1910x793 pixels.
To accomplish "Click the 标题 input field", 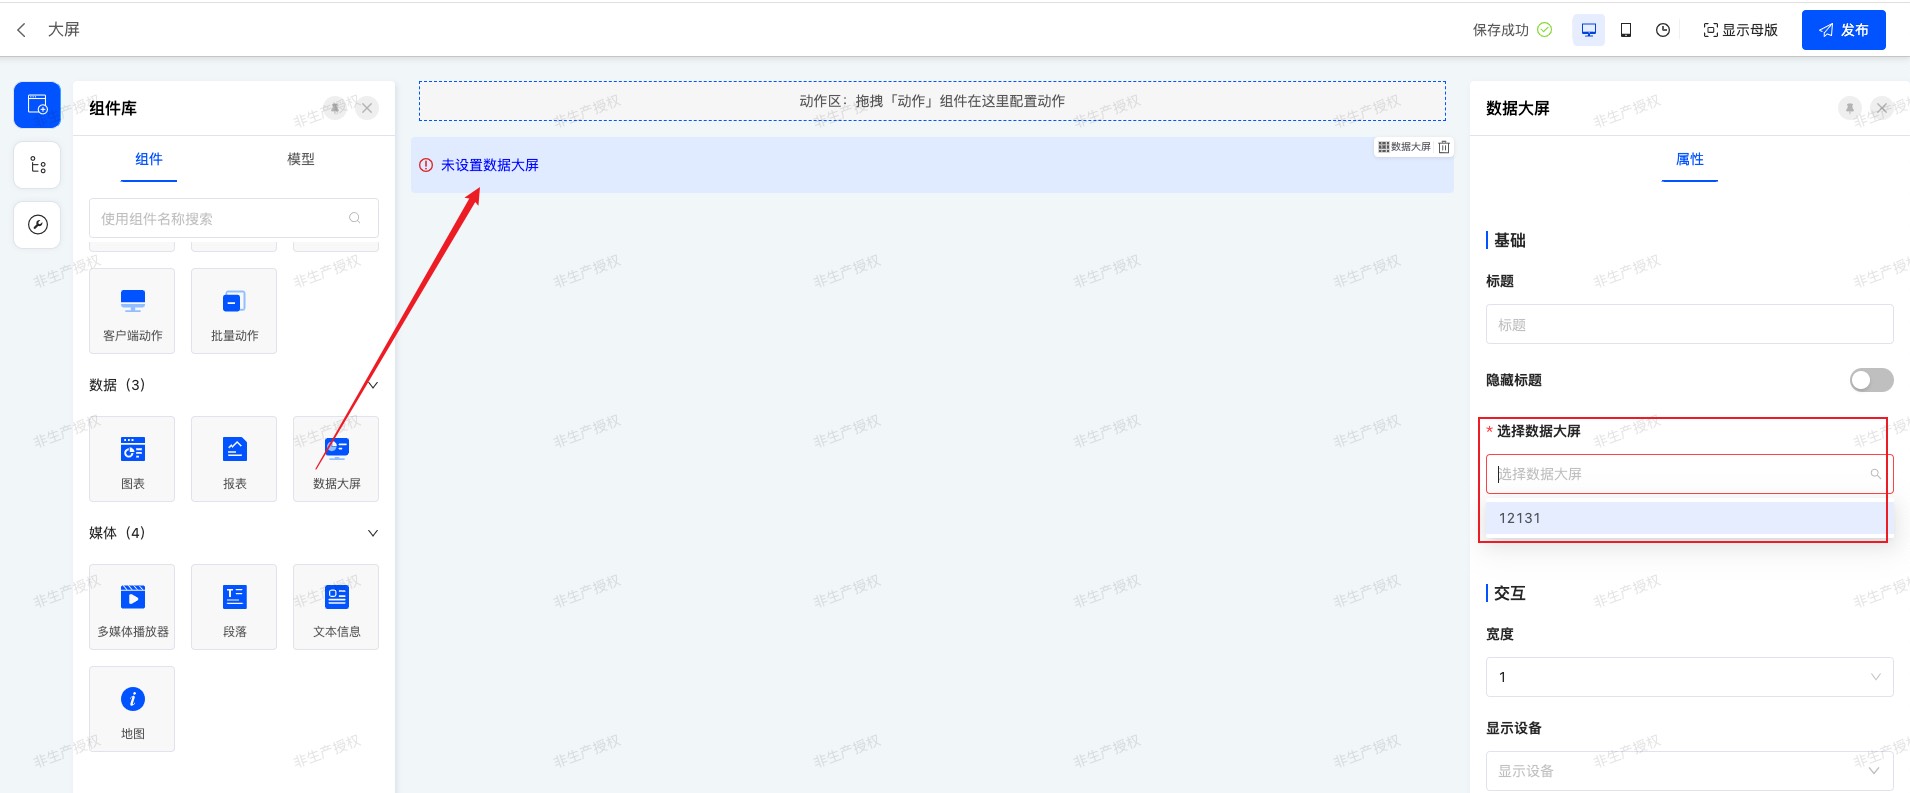I will click(x=1690, y=324).
